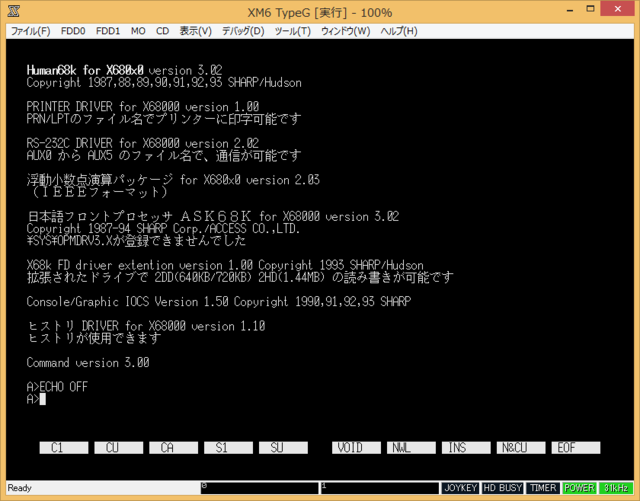The width and height of the screenshot is (640, 501).
Task: Open the デバッグ(D) menu
Action: tap(243, 31)
